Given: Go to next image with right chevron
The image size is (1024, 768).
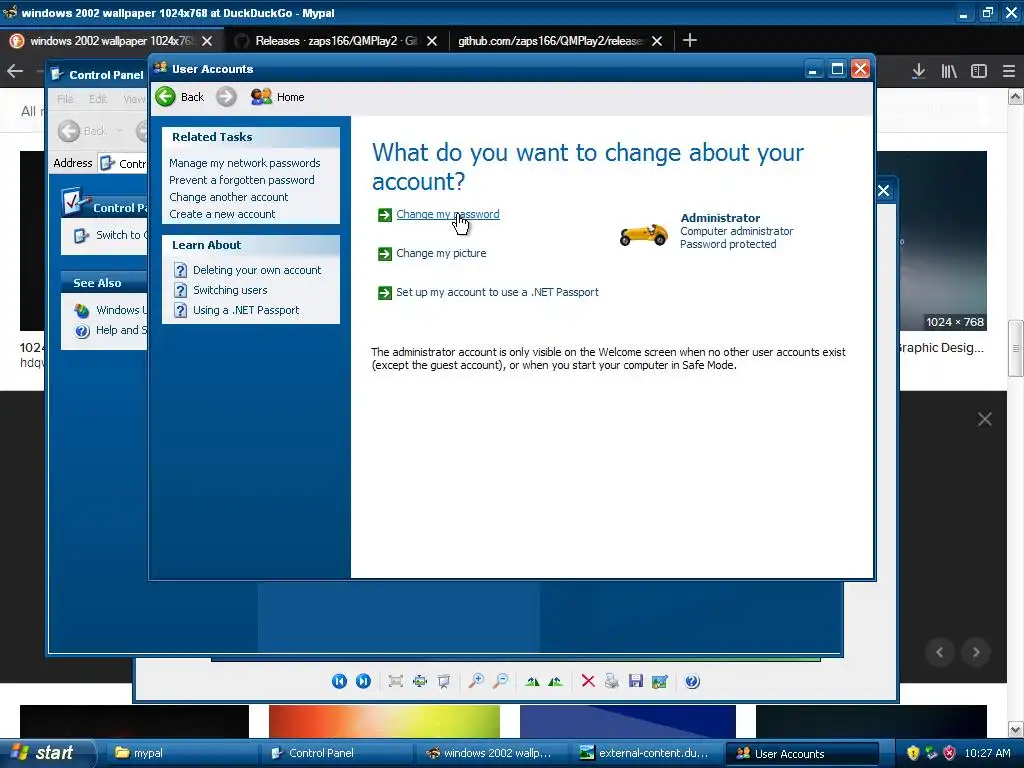Looking at the screenshot, I should coord(976,652).
